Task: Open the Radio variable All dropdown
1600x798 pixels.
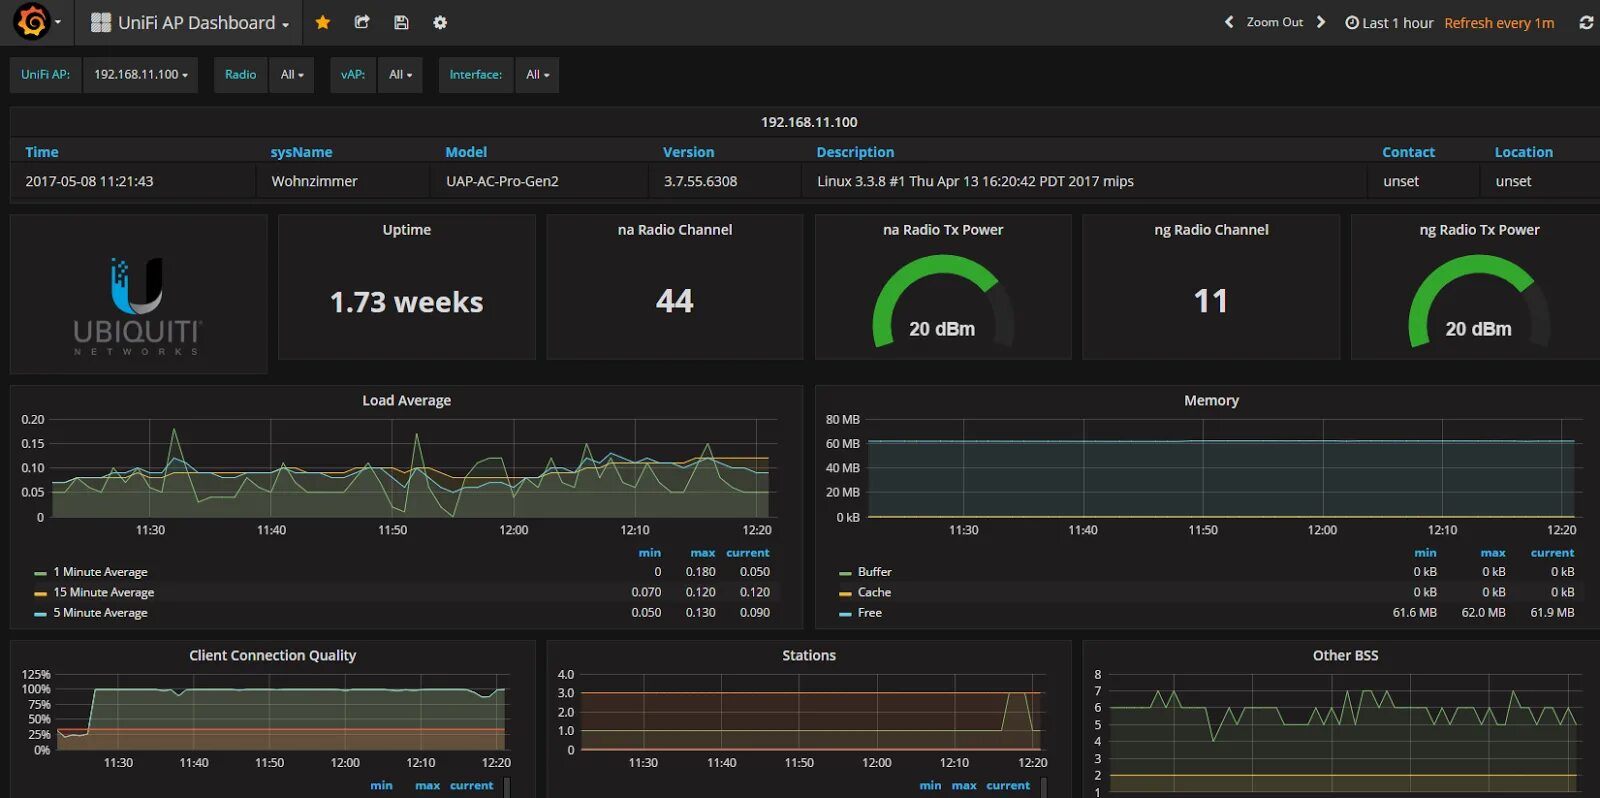Action: point(292,74)
